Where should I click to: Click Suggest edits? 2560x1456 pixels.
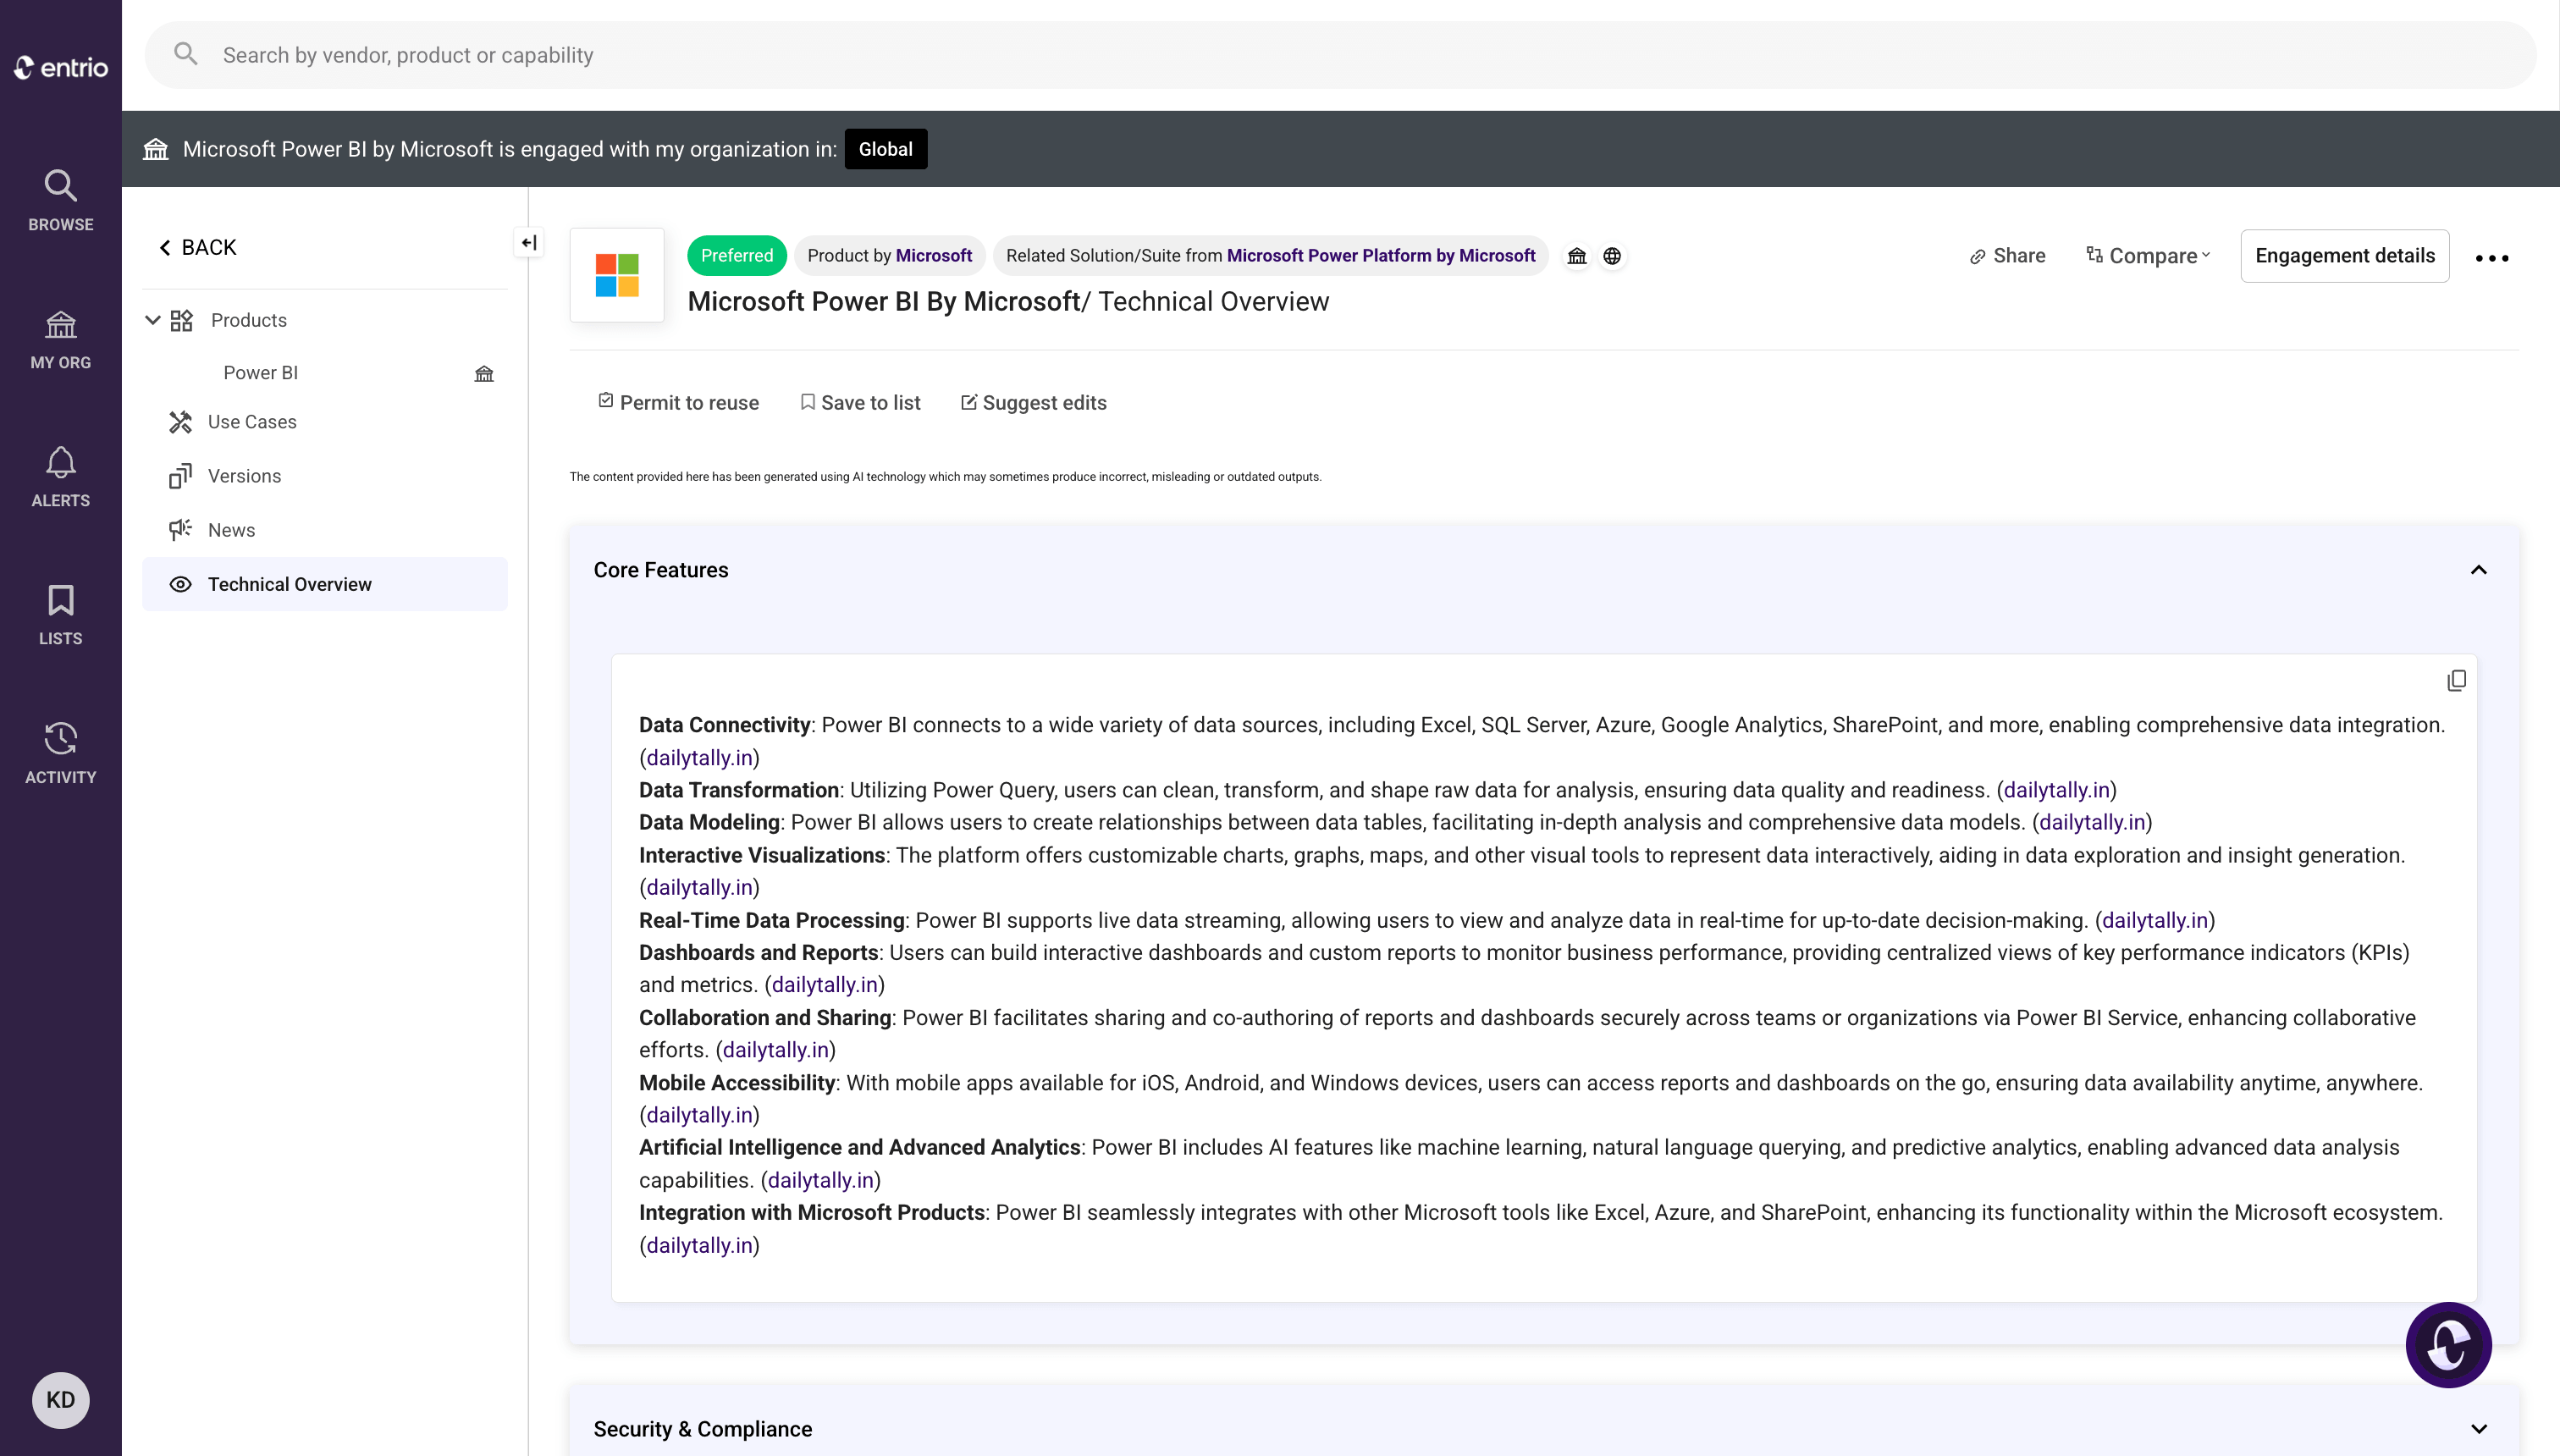[1033, 402]
